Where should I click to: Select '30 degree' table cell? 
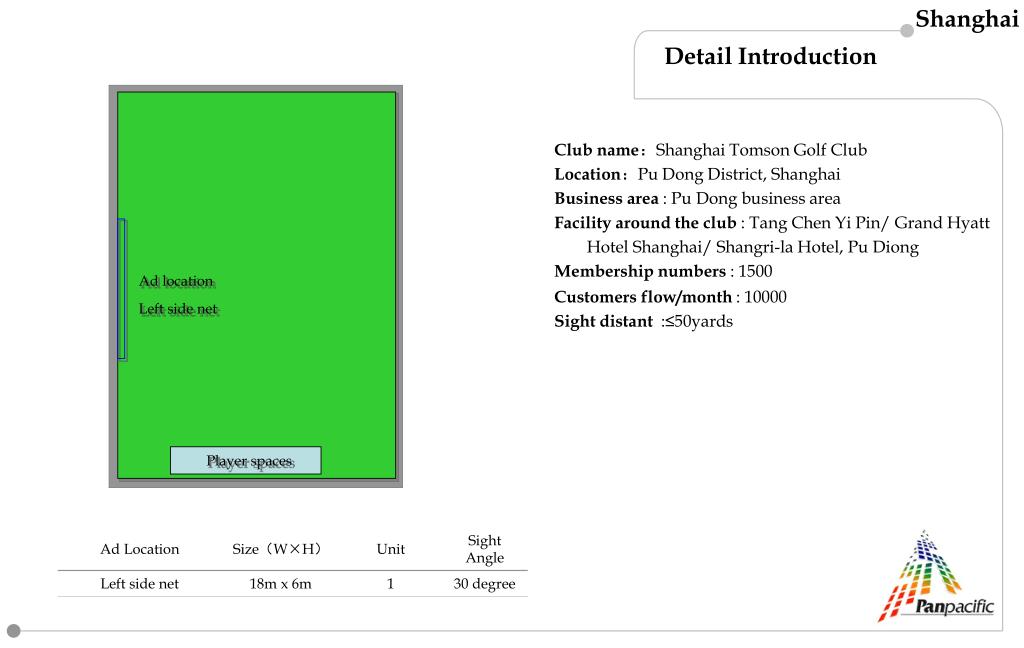(x=485, y=584)
